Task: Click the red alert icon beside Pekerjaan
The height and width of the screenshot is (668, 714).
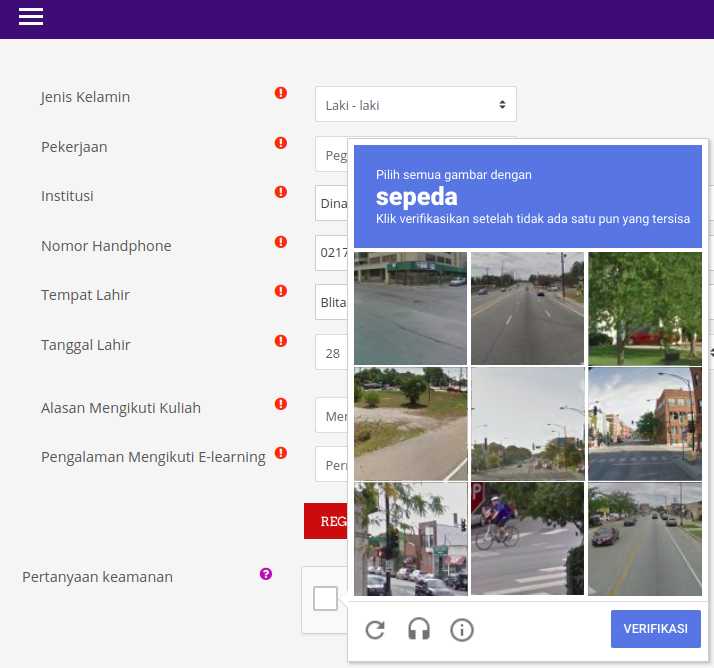Action: tap(281, 143)
